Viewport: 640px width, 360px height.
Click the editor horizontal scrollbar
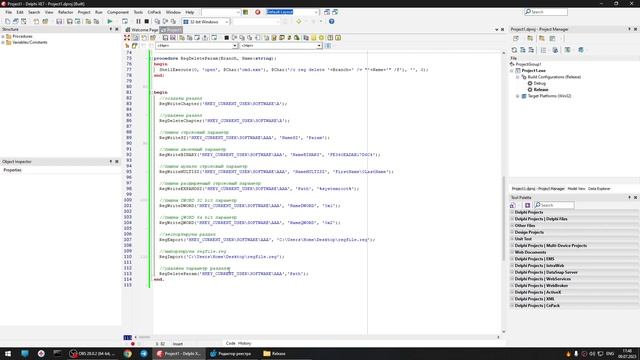[316, 337]
